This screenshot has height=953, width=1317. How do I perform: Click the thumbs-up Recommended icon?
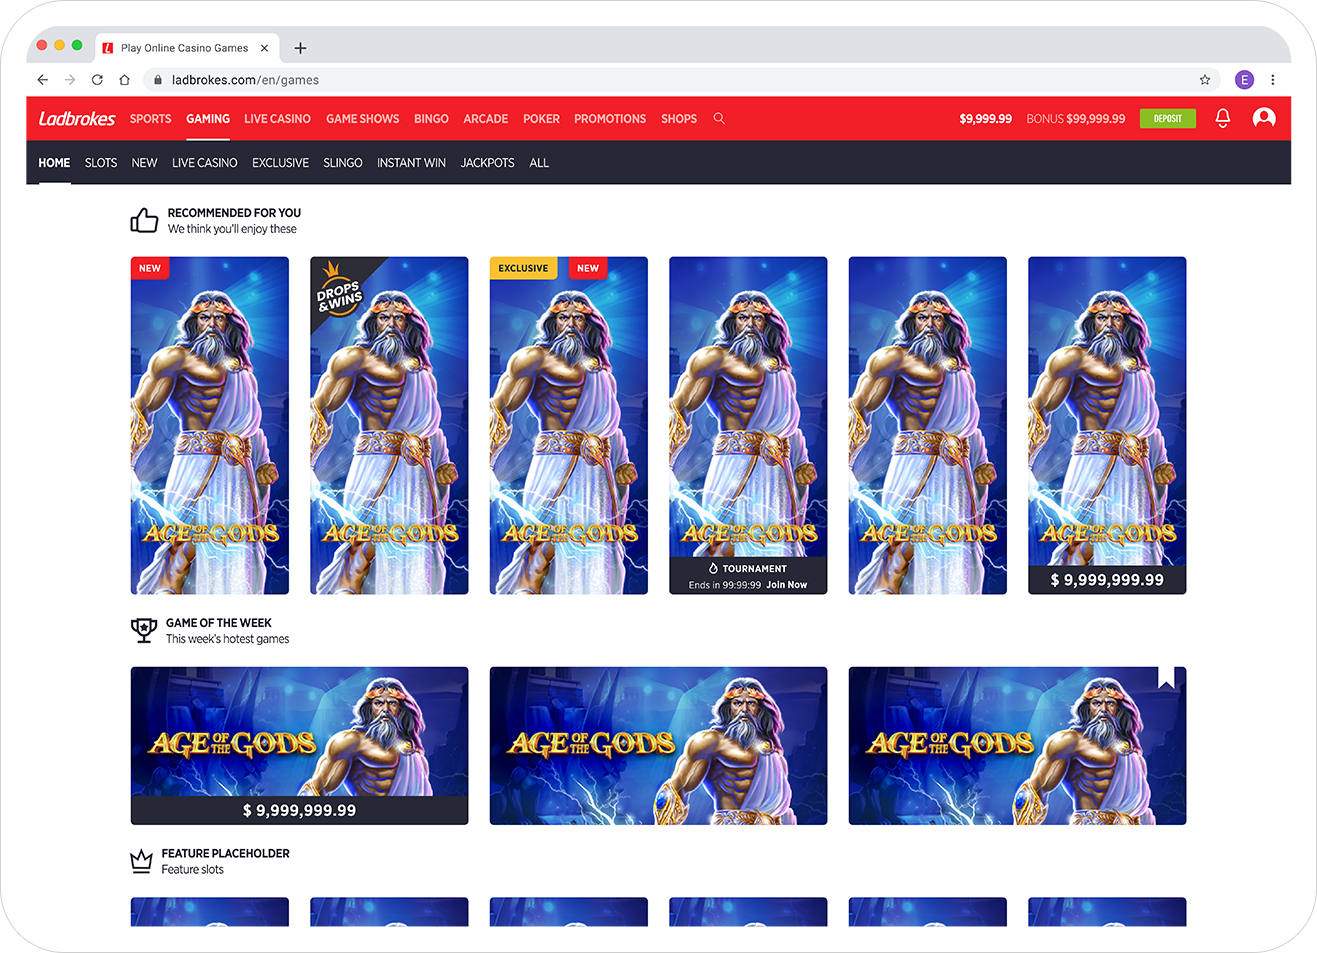point(144,220)
